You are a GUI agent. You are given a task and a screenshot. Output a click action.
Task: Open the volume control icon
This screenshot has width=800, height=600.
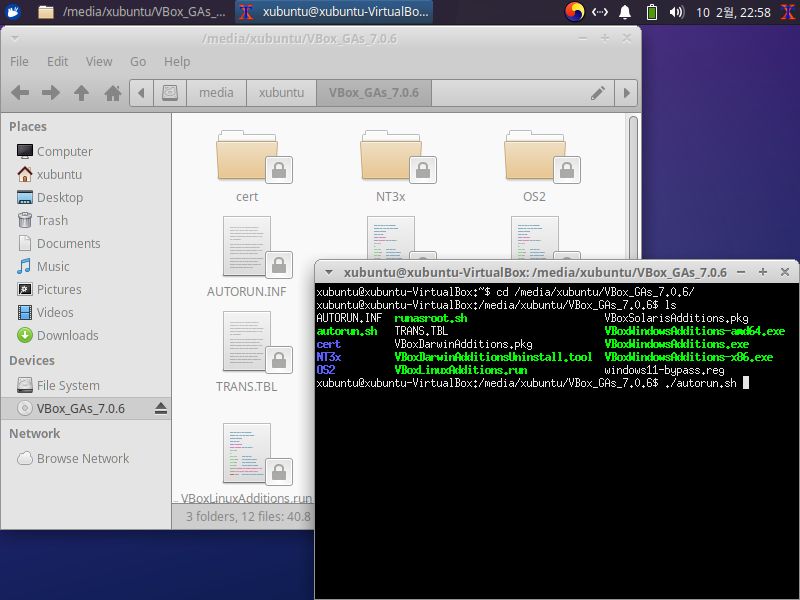pos(677,12)
